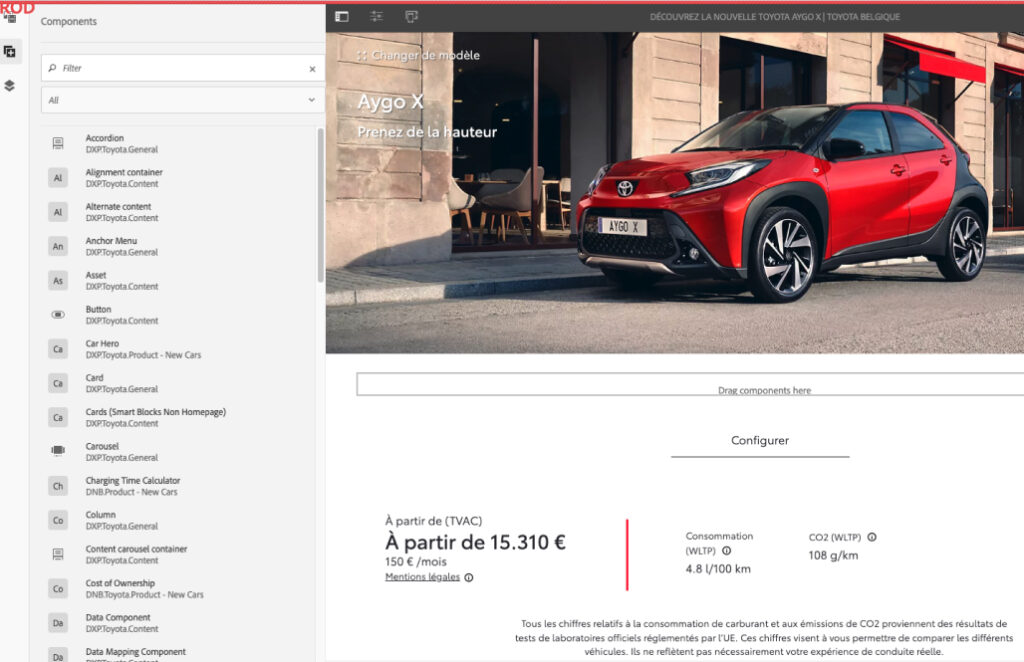The image size is (1024, 662).
Task: Select the Alignment container component icon
Action: point(58,178)
